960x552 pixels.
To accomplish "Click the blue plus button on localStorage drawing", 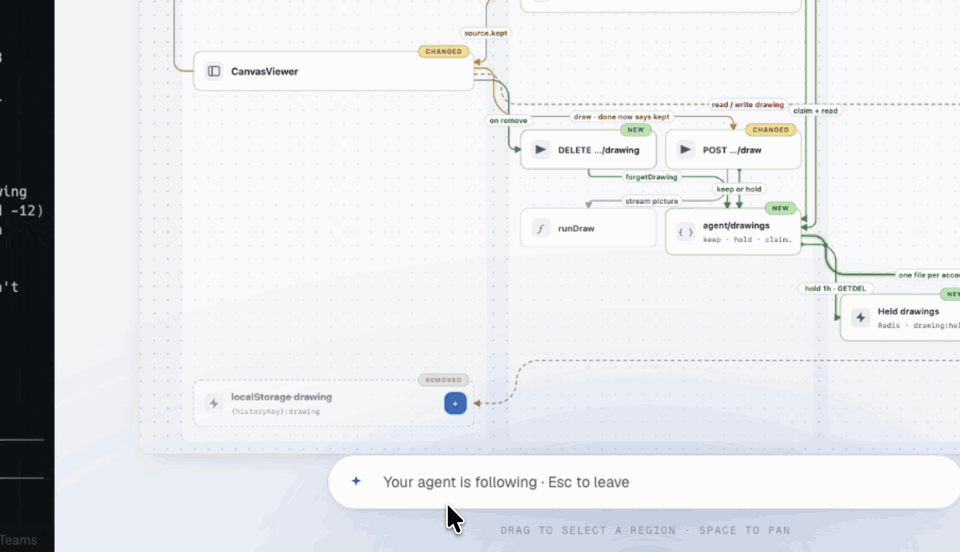I will pyautogui.click(x=456, y=404).
